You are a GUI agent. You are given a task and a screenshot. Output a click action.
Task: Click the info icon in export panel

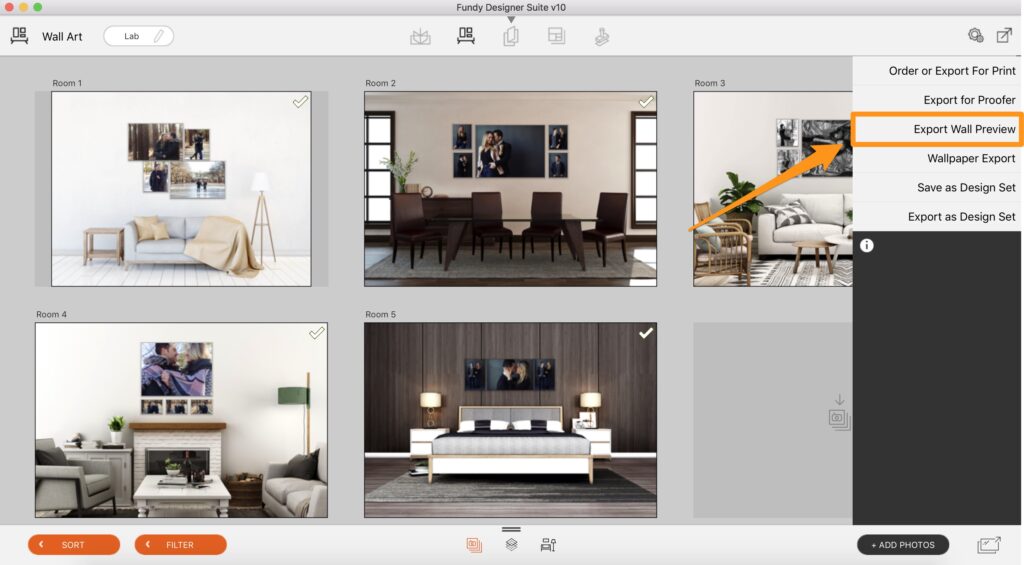point(867,246)
